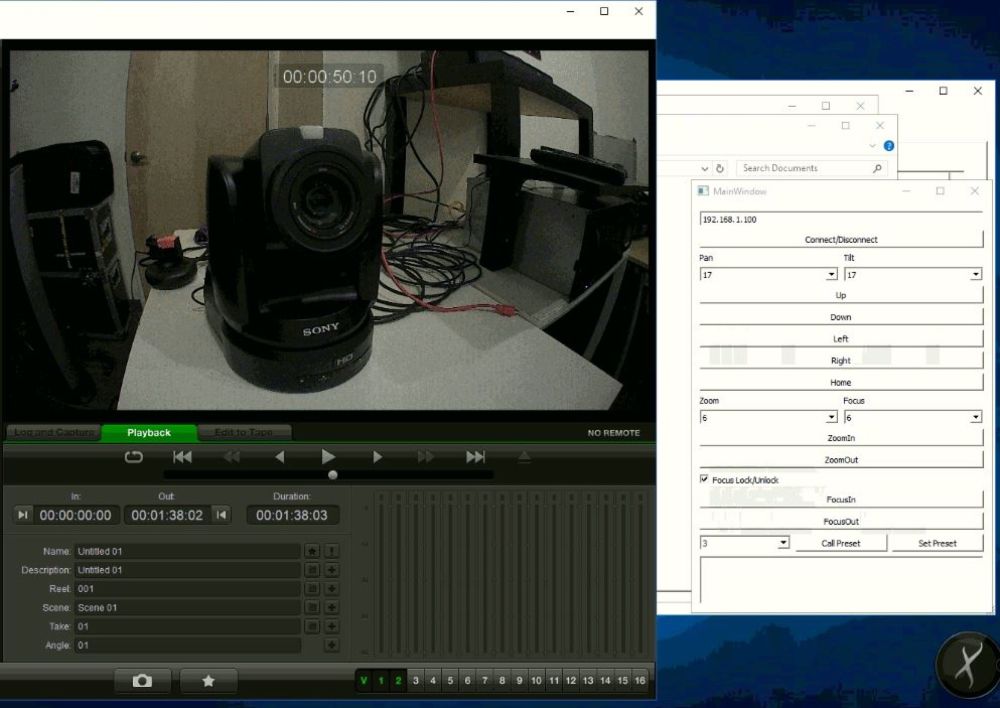Click the mark-in button beside In timecode
This screenshot has height=708, width=1000.
[22, 515]
